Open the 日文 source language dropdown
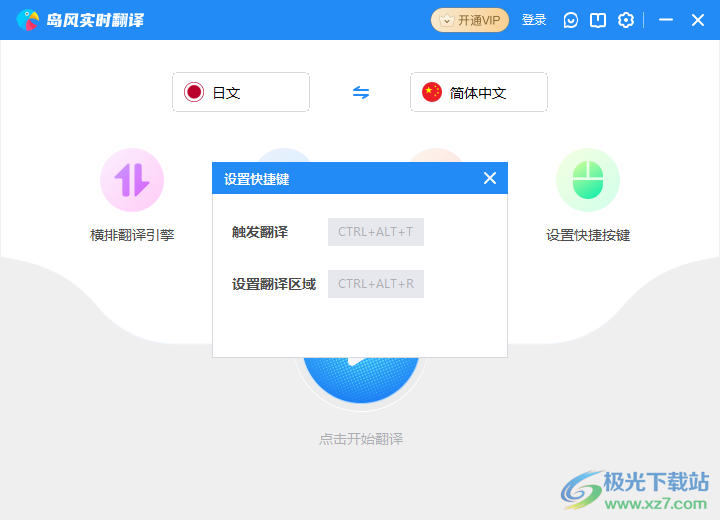 241,92
